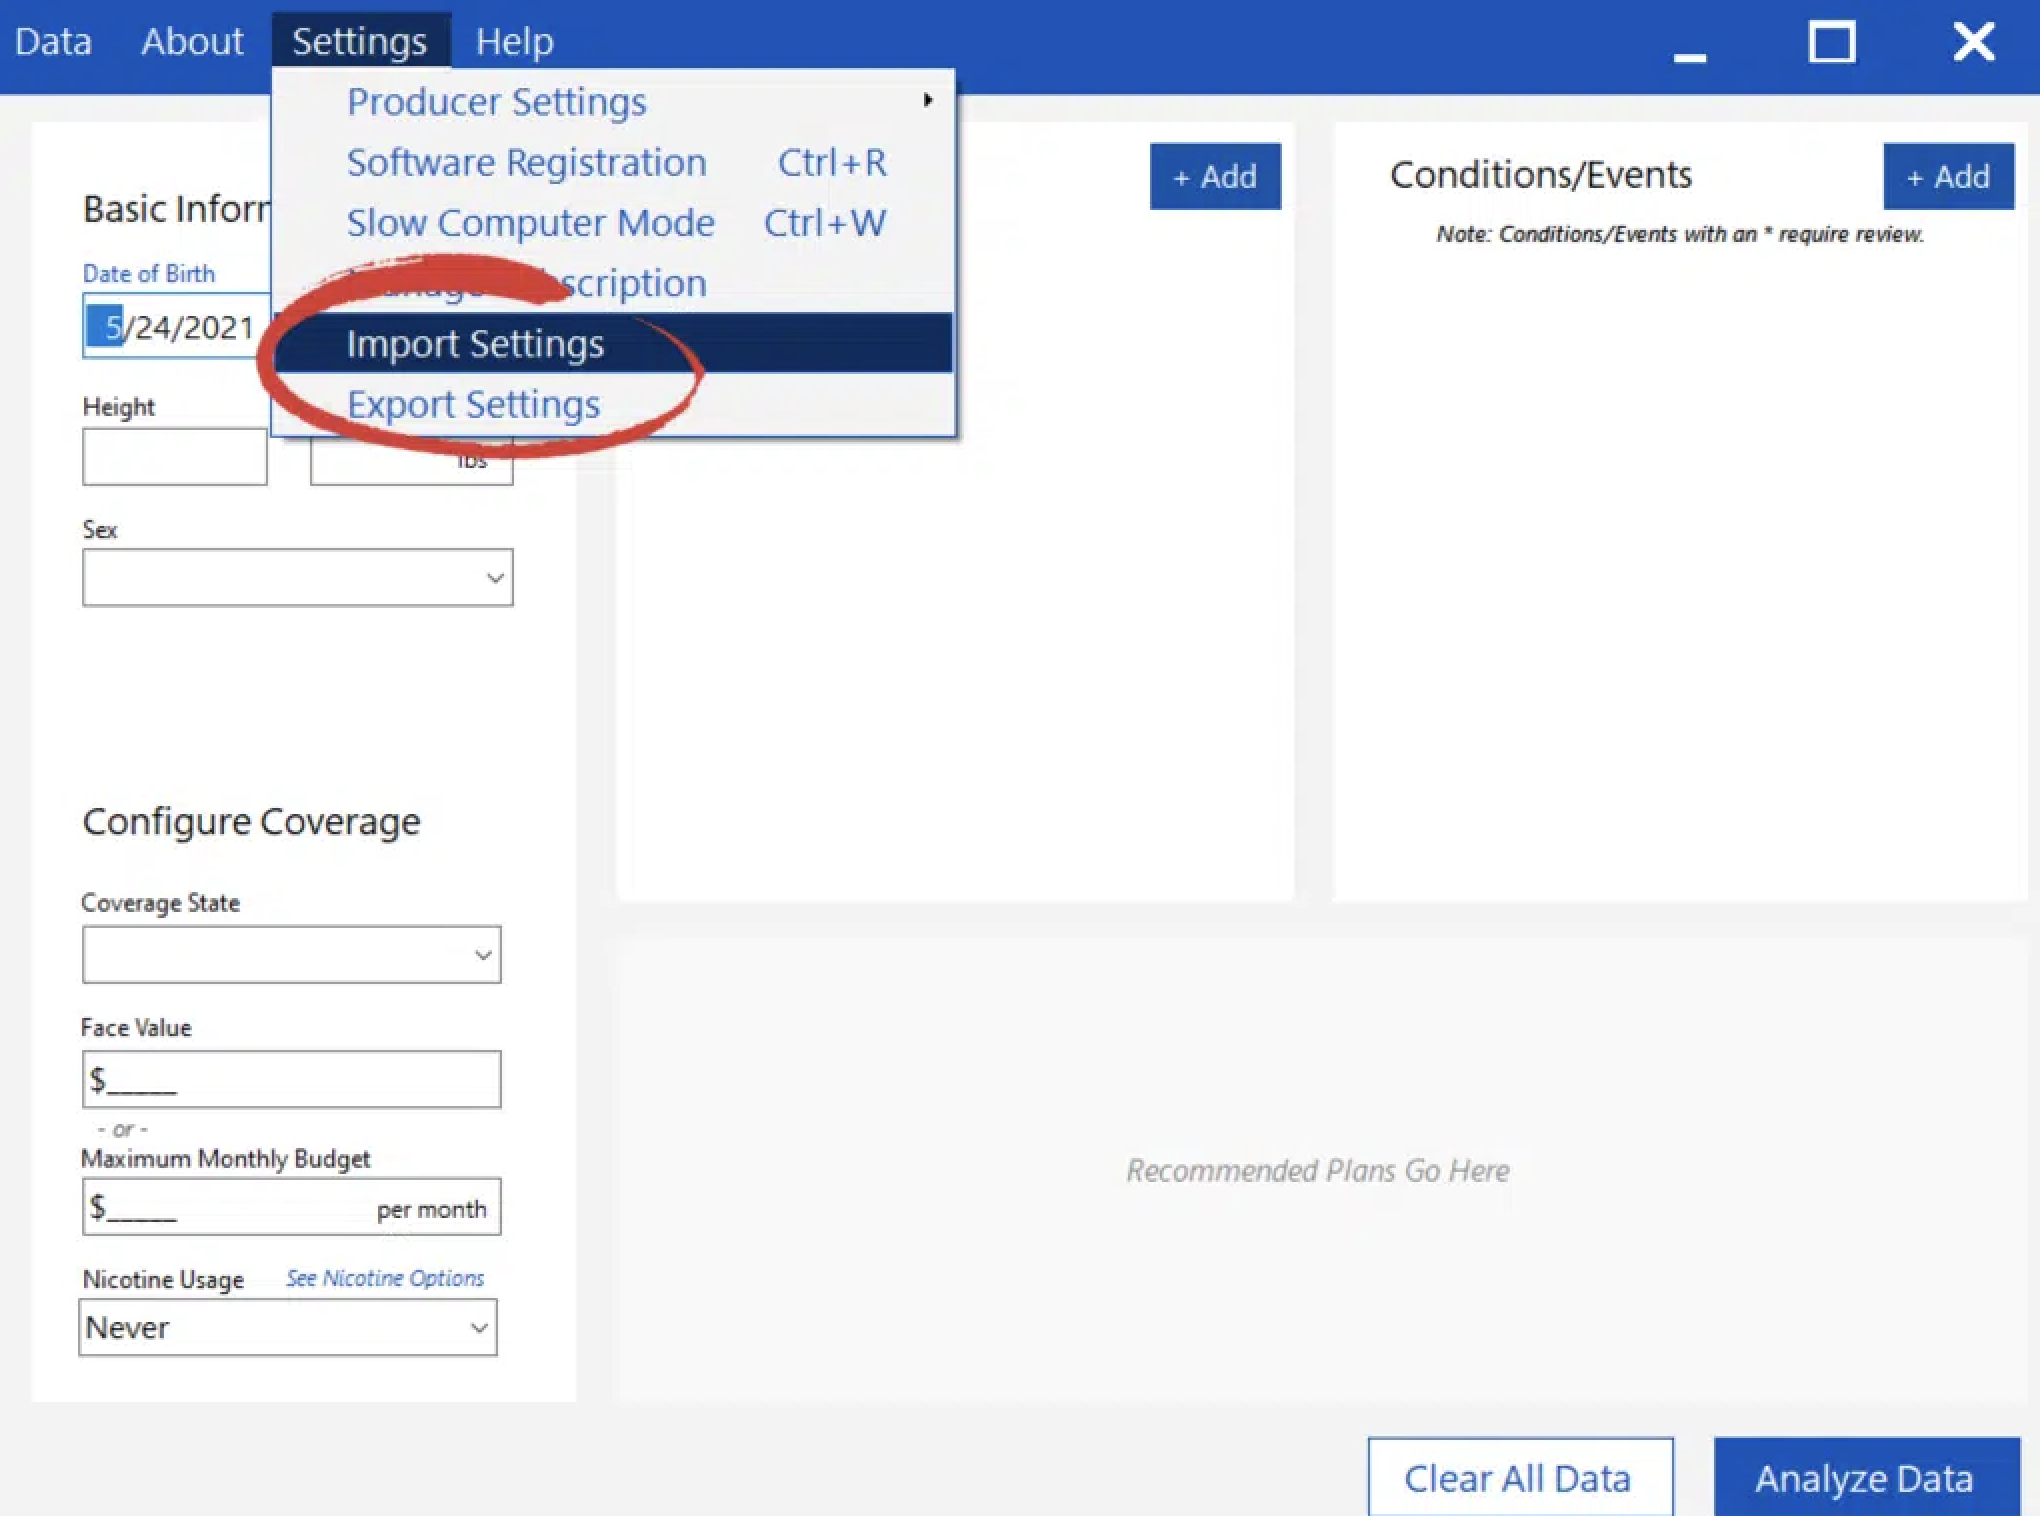Choose Export Settings from menu
Viewport: 2040px width, 1516px height.
pyautogui.click(x=473, y=405)
